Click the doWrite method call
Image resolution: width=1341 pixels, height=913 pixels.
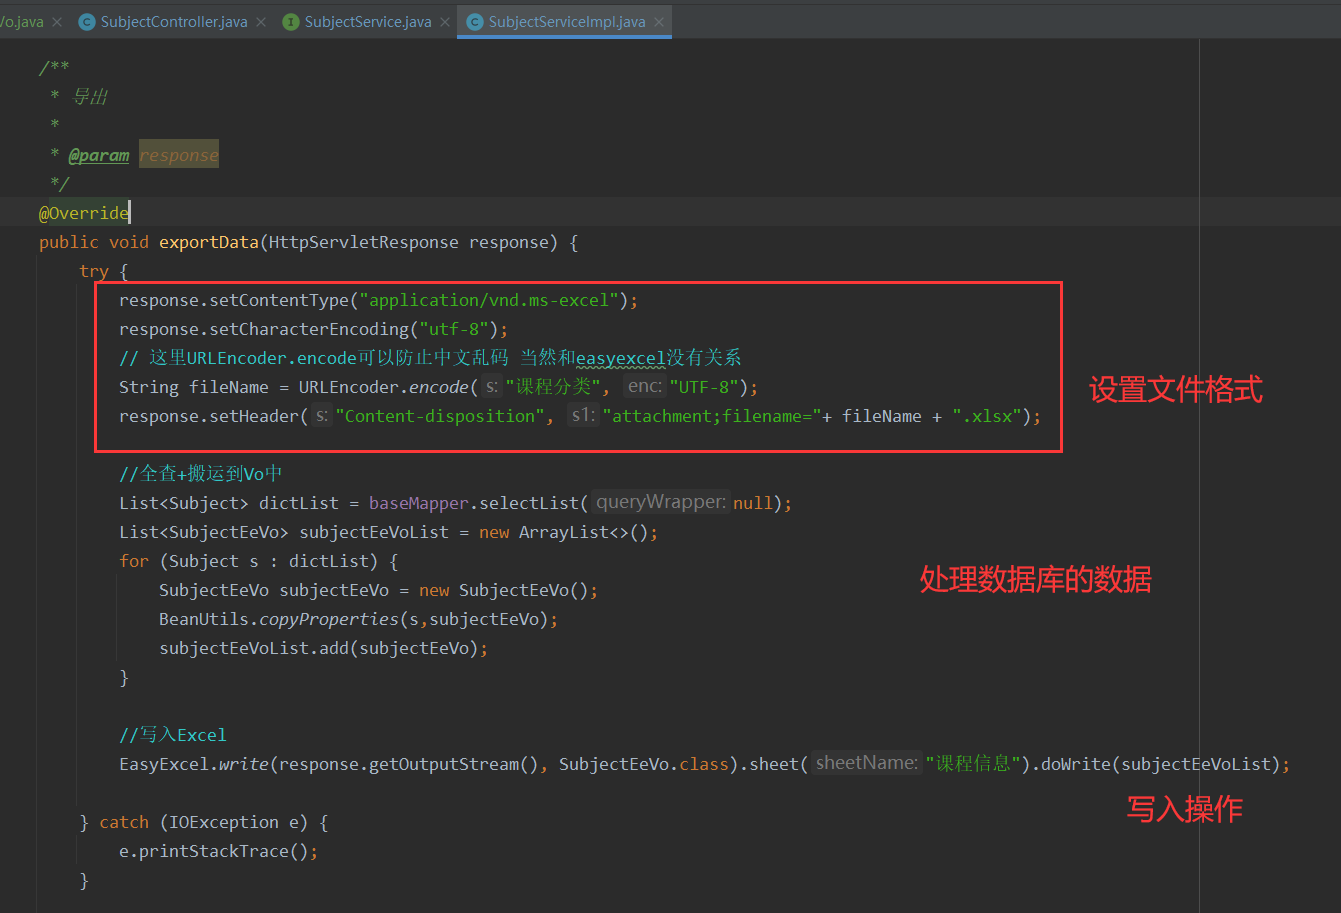1076,764
